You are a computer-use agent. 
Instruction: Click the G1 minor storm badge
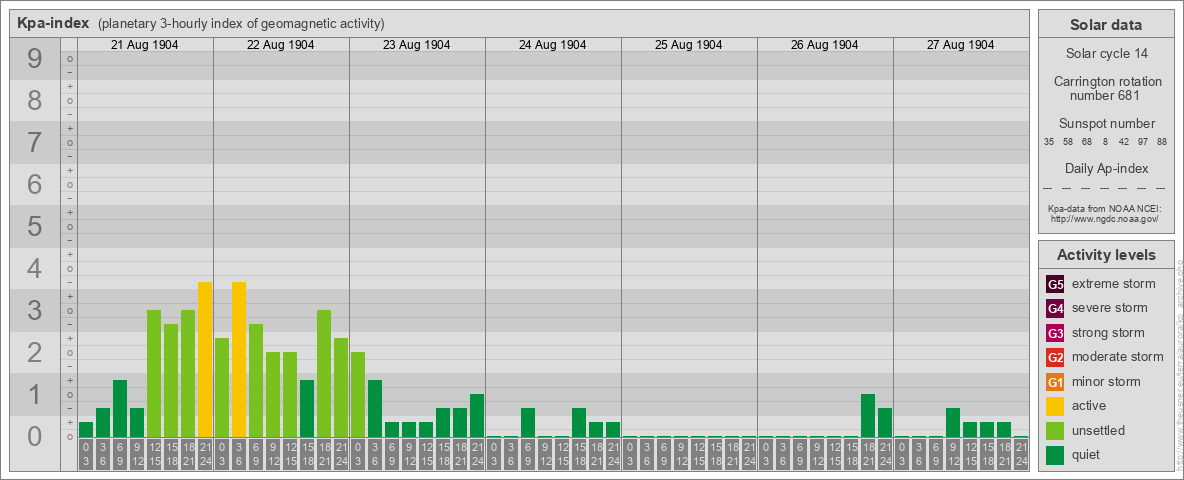pyautogui.click(x=1055, y=382)
